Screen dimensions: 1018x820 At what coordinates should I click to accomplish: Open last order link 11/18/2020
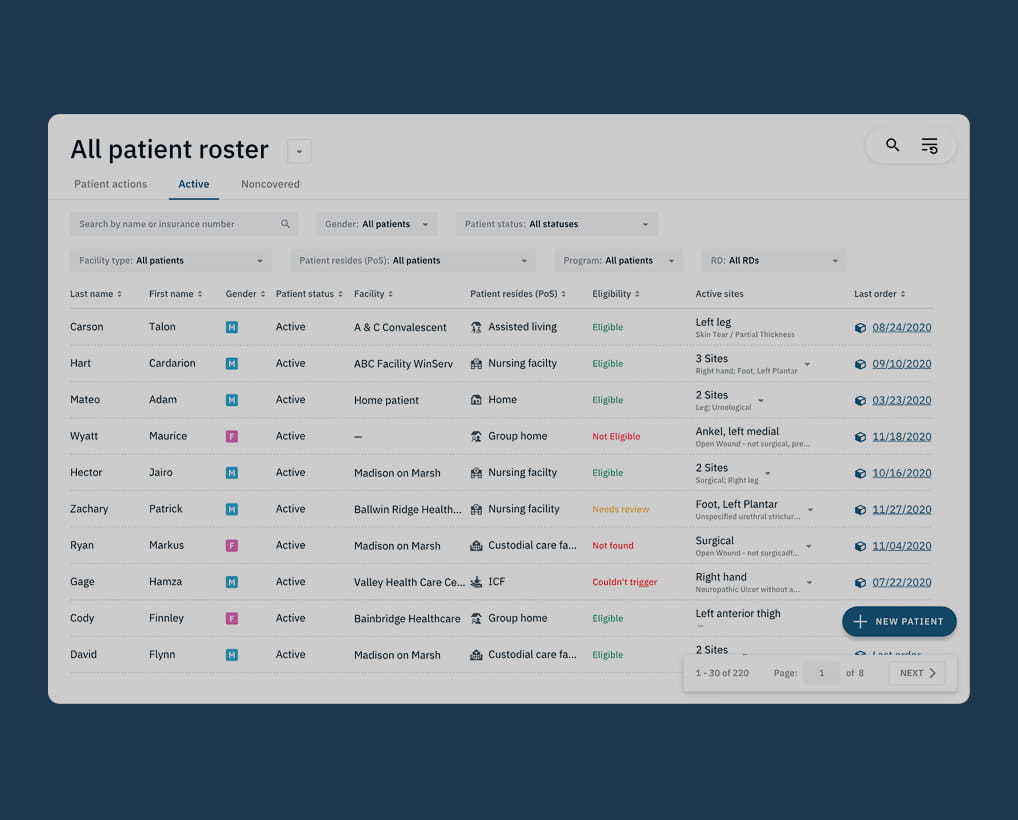901,436
